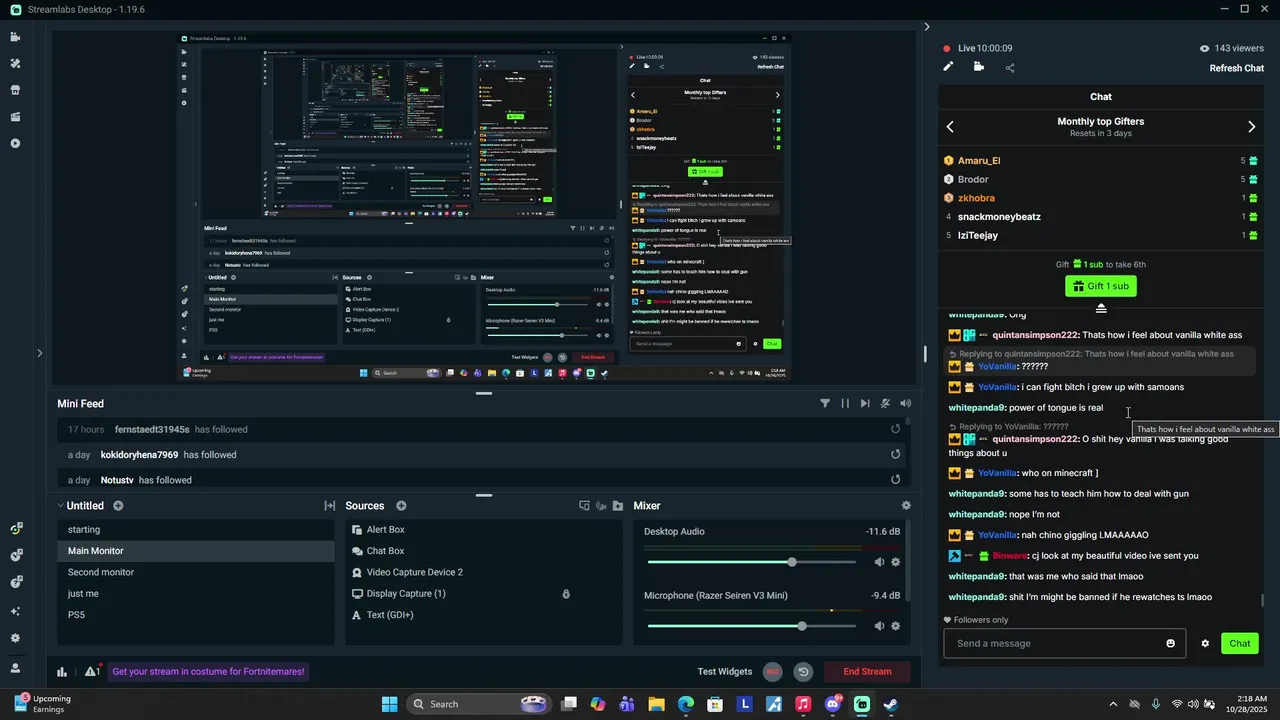This screenshot has height=720, width=1280.
Task: Open the Editor tab in left sidebar
Action: 15,37
